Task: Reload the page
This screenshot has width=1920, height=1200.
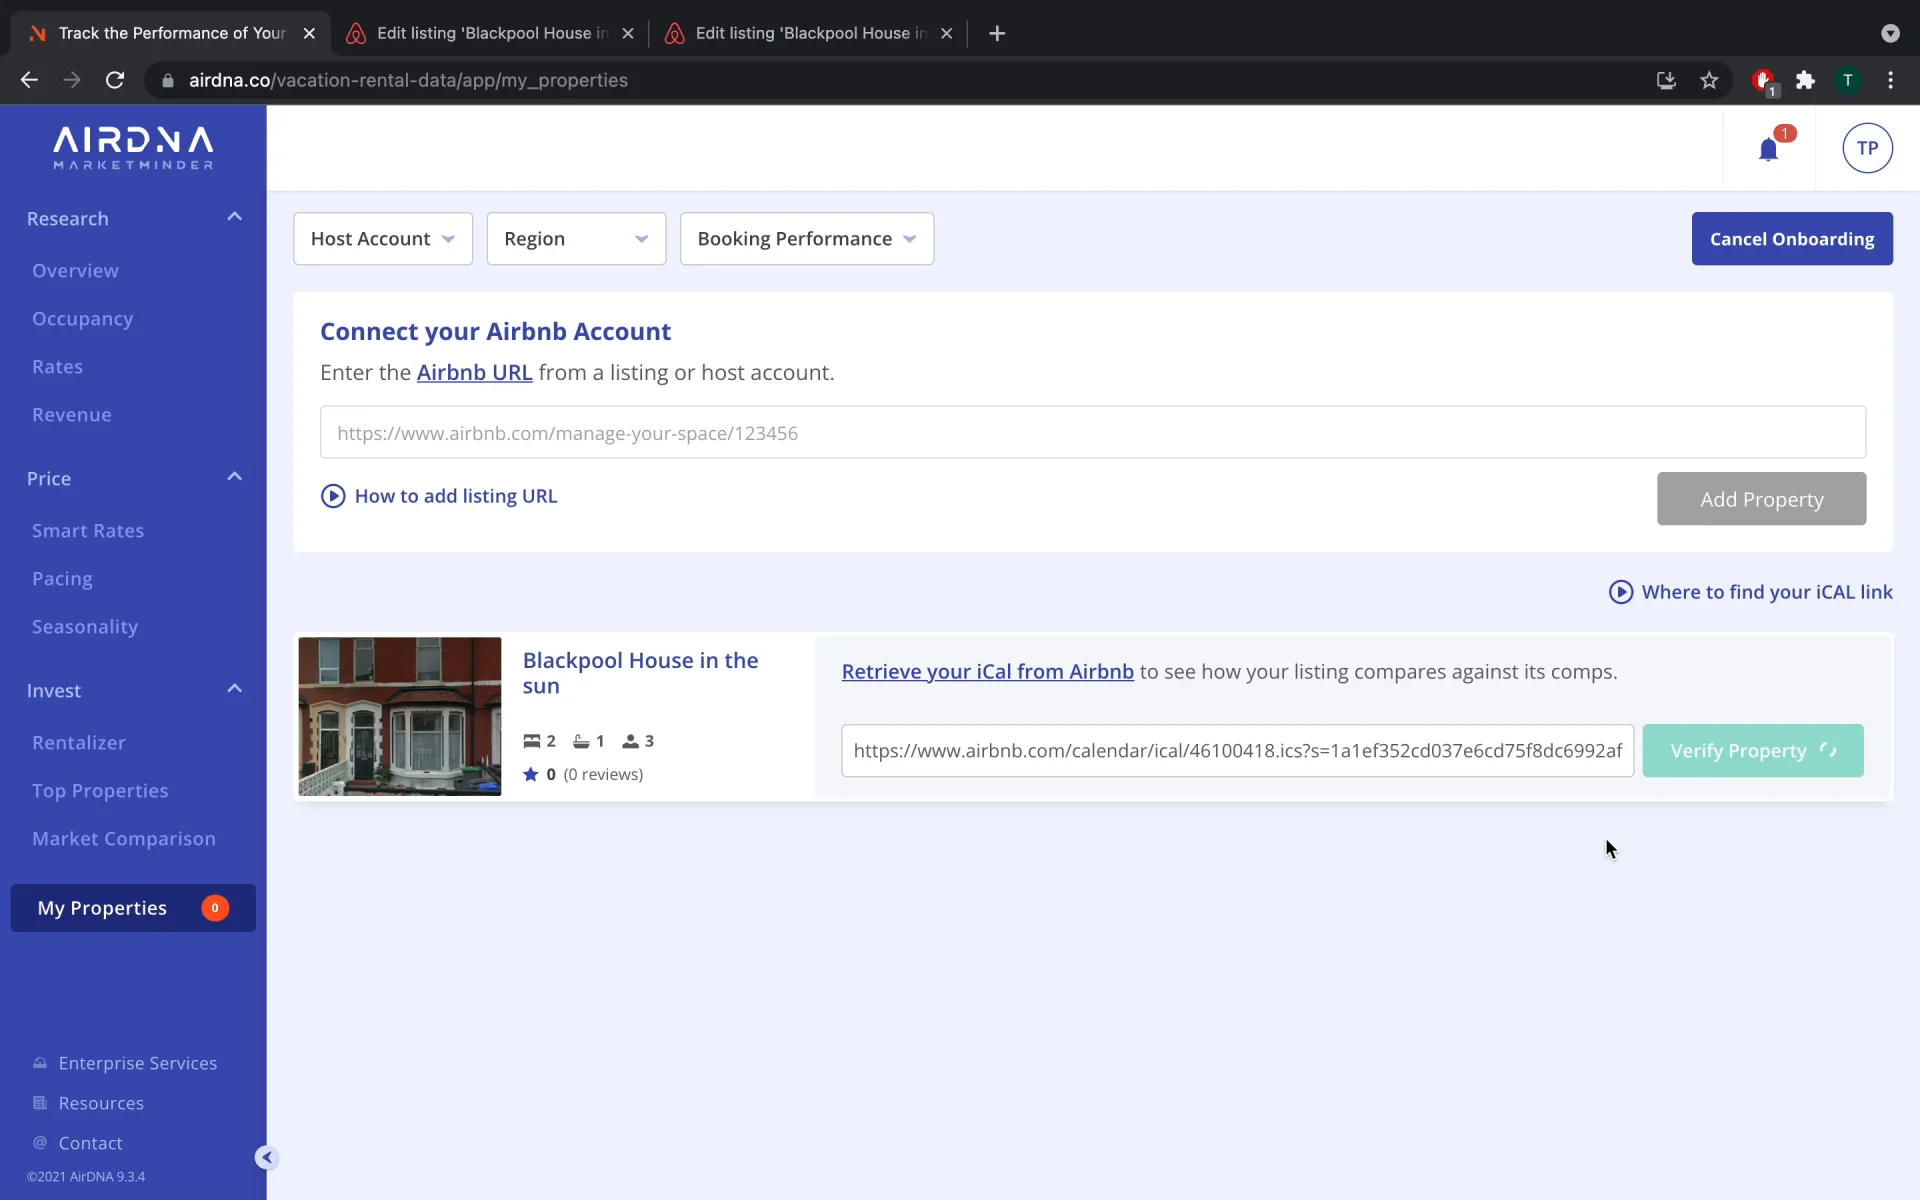Action: click(x=115, y=80)
